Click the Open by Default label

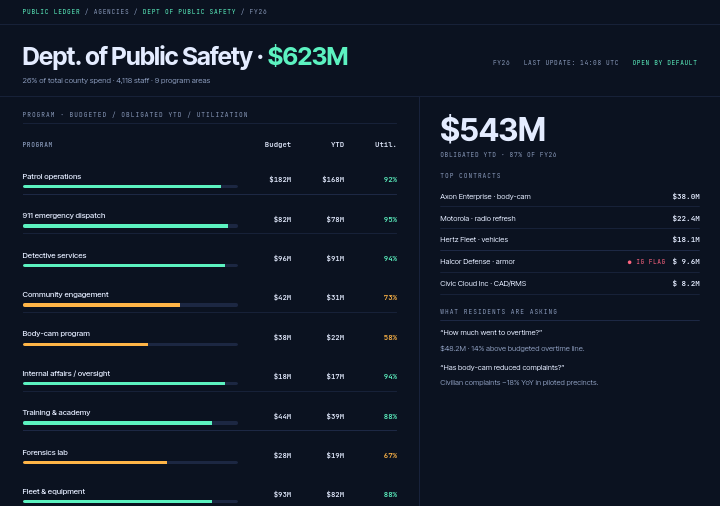665,62
